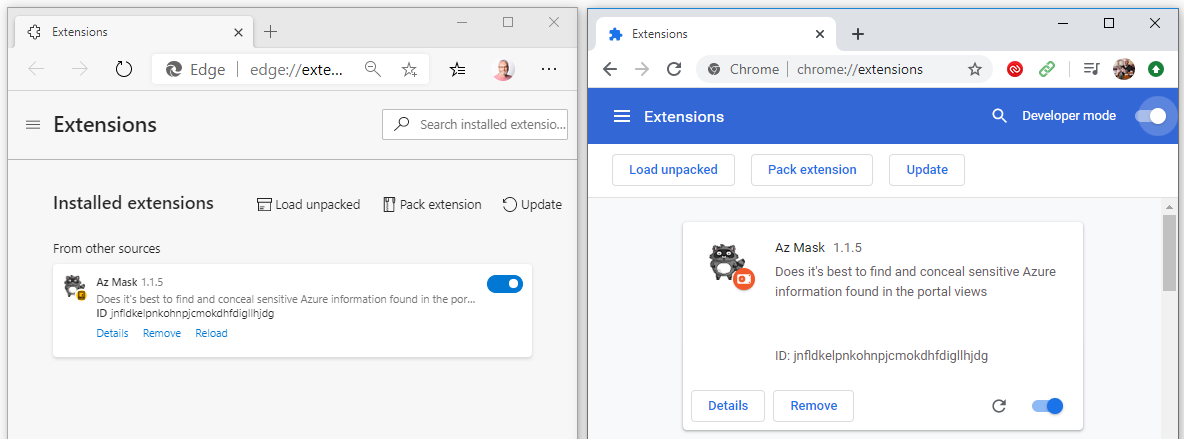Click Details button on Chrome Az Mask card

728,406
